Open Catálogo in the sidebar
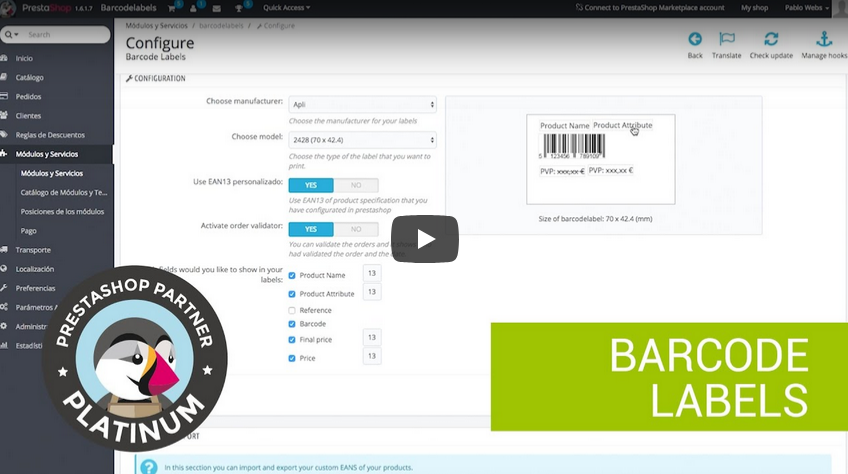This screenshot has width=848, height=474. 30,77
